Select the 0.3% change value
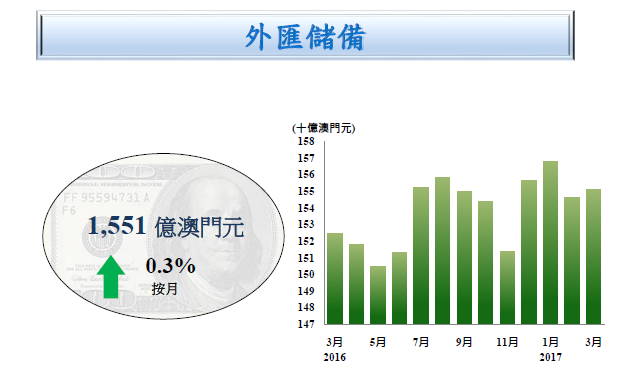The image size is (626, 383). point(170,266)
